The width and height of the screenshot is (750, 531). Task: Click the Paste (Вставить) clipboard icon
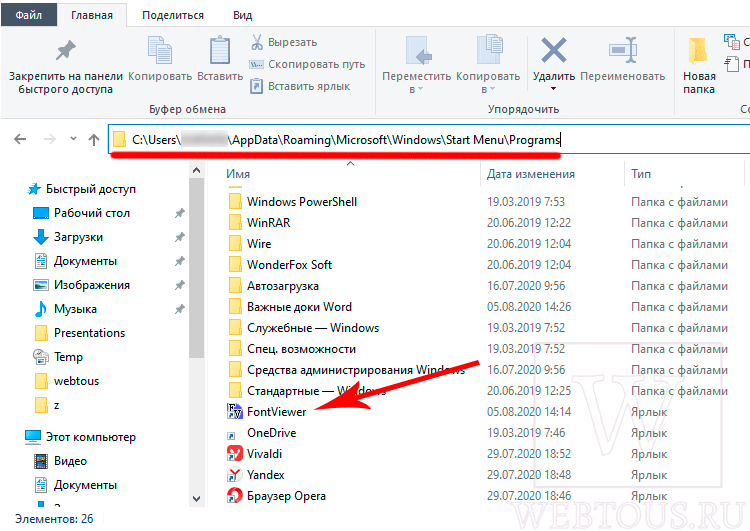(x=220, y=50)
